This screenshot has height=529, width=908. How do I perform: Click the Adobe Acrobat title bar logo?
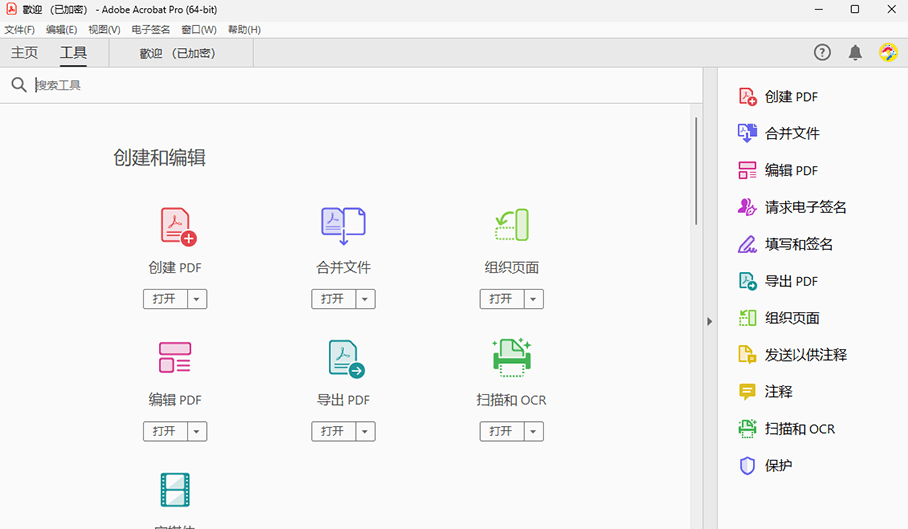12,9
